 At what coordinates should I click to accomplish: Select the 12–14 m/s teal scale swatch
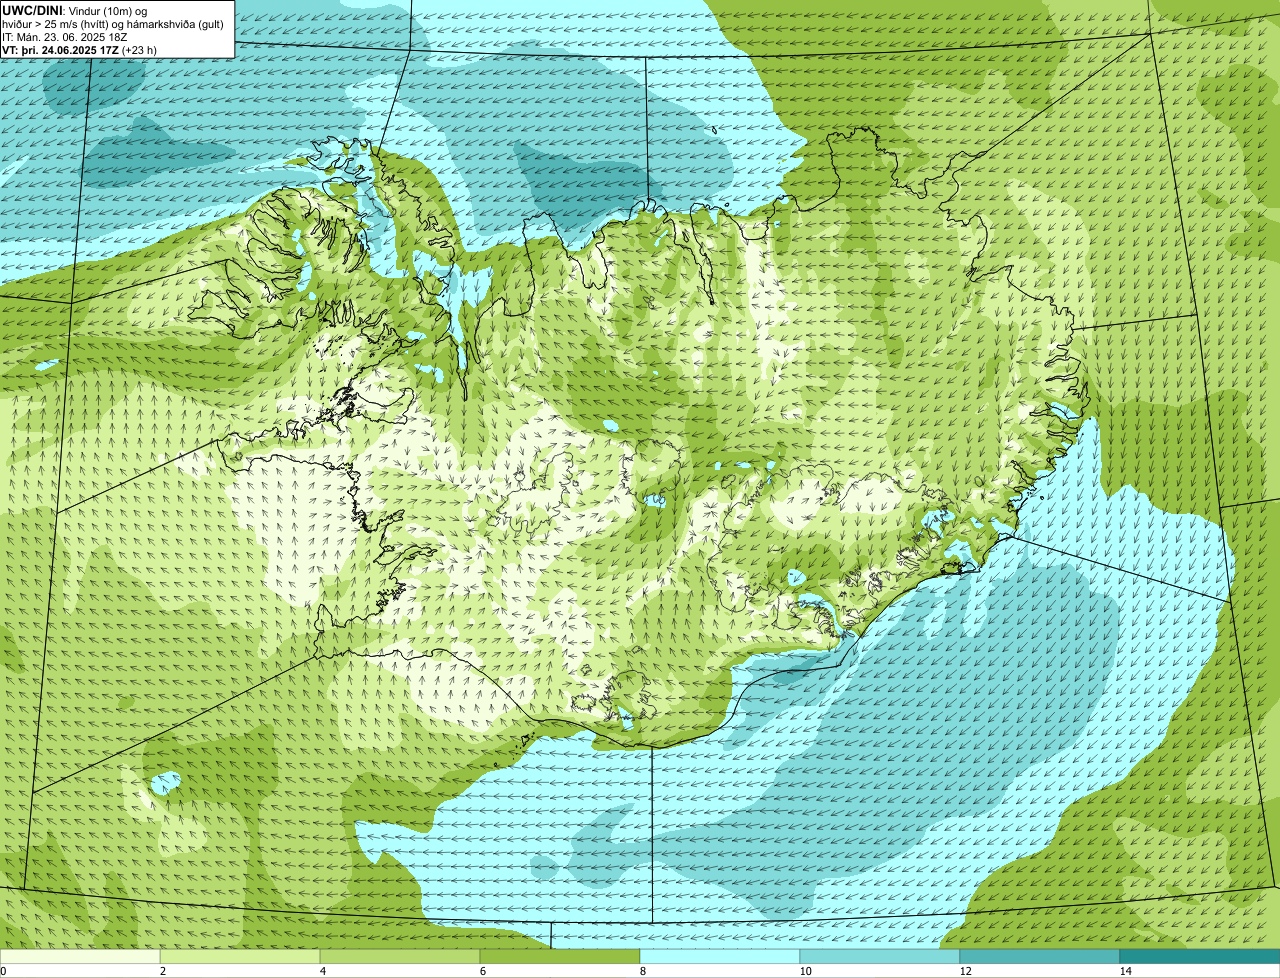coord(1040,956)
